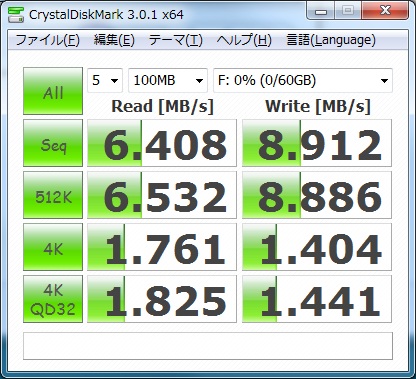Image resolution: width=416 pixels, height=379 pixels.
Task: Open the 言語(Language) menu
Action: [331, 40]
